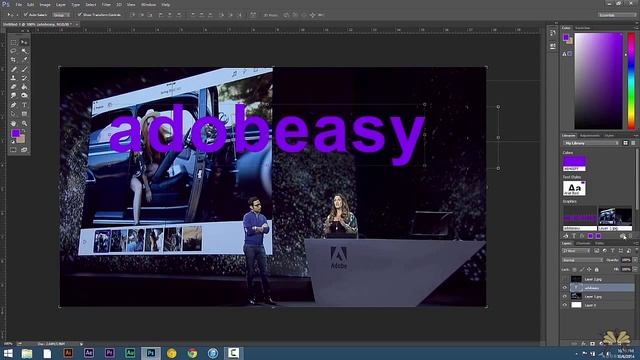Select the Hand tool
This screenshot has height=360, width=640.
pyautogui.click(x=13, y=123)
